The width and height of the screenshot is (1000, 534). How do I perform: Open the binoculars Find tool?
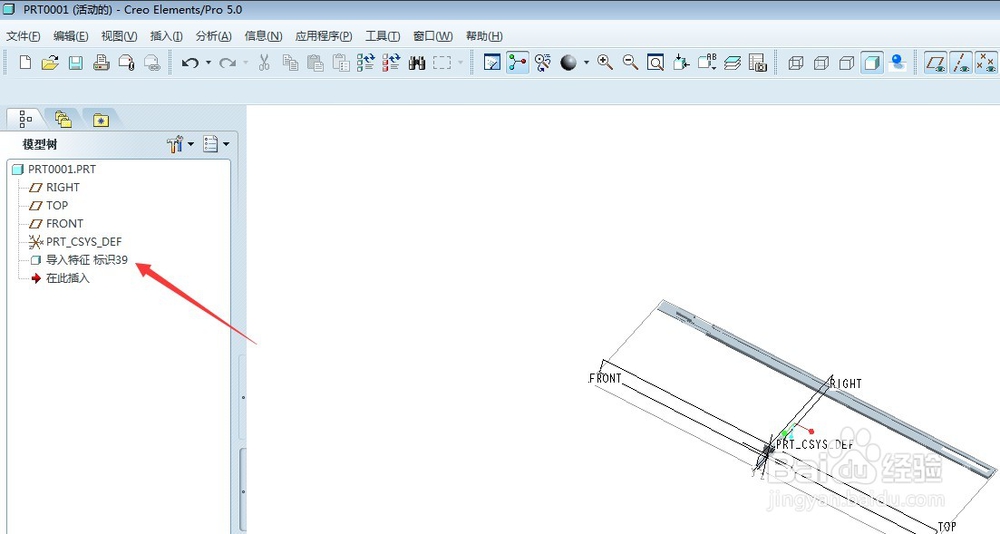pos(417,63)
